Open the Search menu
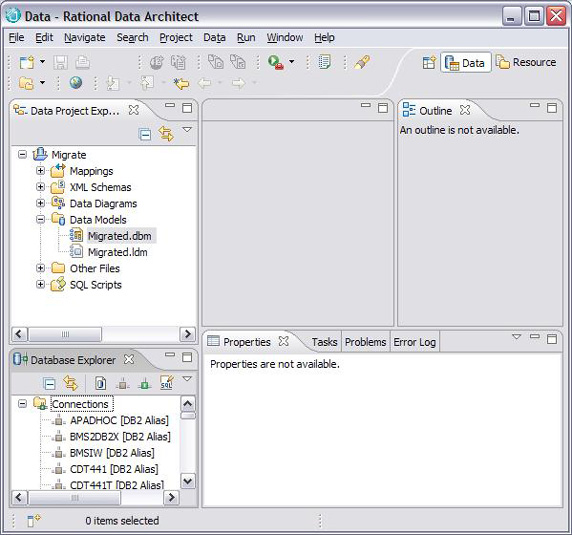Screen dimensions: 572x535 coord(132,38)
